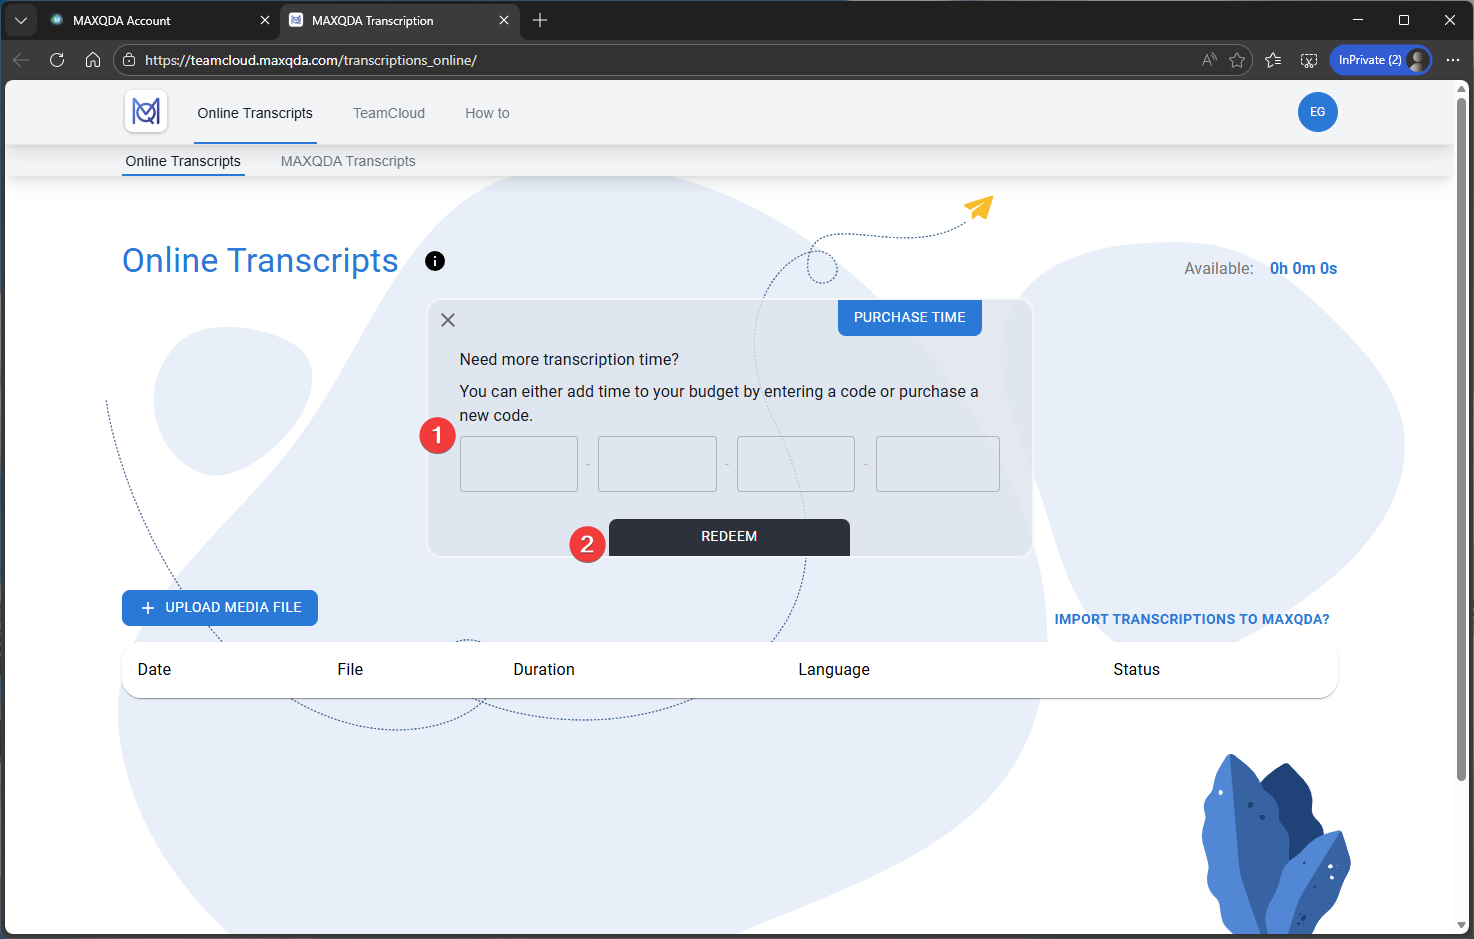Click the MAXQDA logo icon

pos(146,112)
